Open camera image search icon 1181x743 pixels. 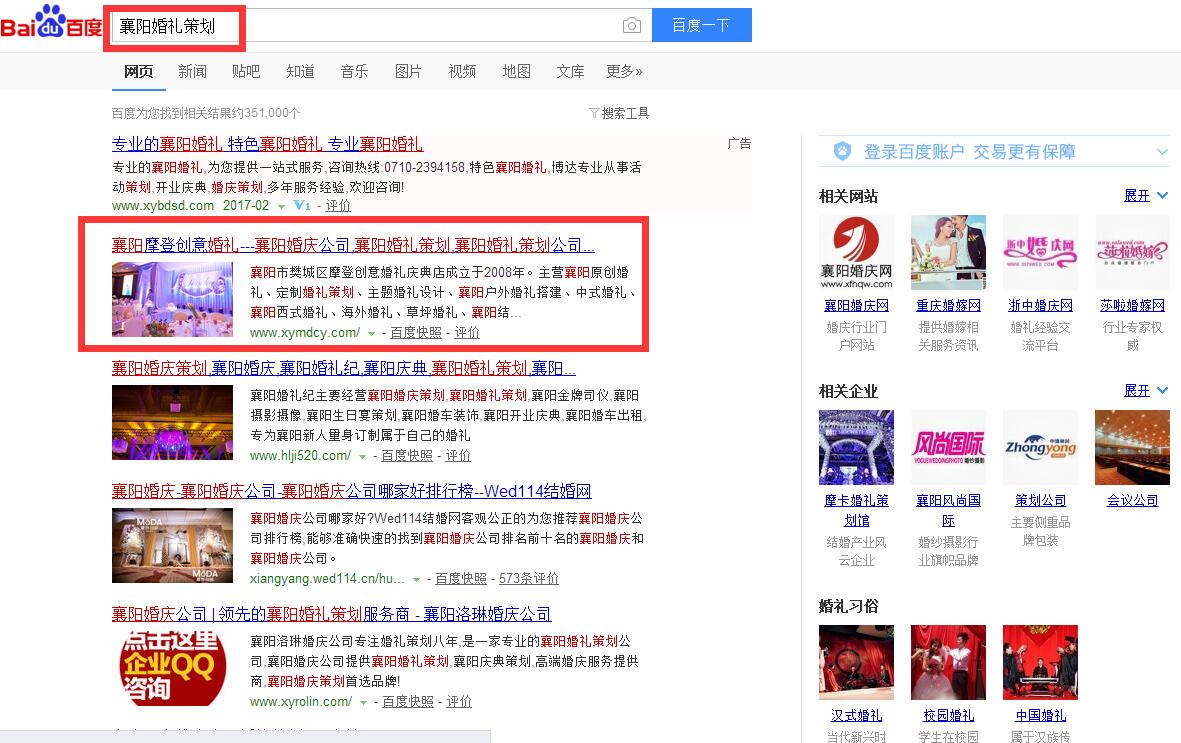[632, 26]
